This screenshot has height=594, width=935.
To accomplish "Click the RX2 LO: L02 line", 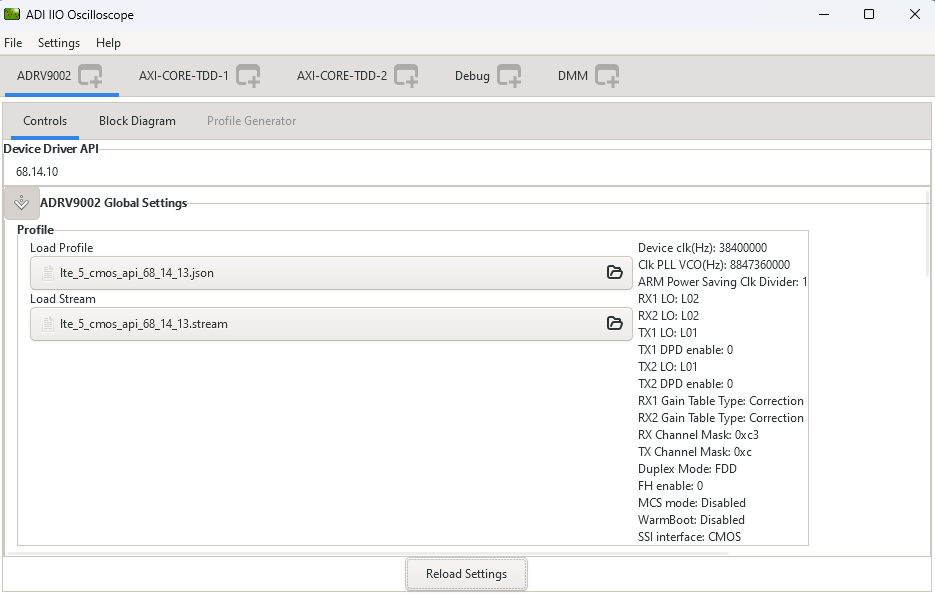I will pyautogui.click(x=668, y=315).
